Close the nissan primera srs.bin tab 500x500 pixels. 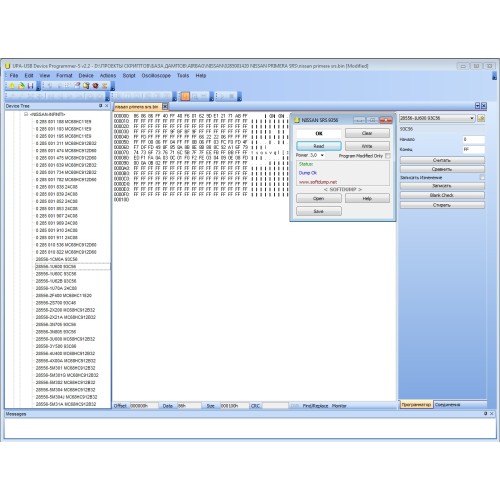pos(165,107)
